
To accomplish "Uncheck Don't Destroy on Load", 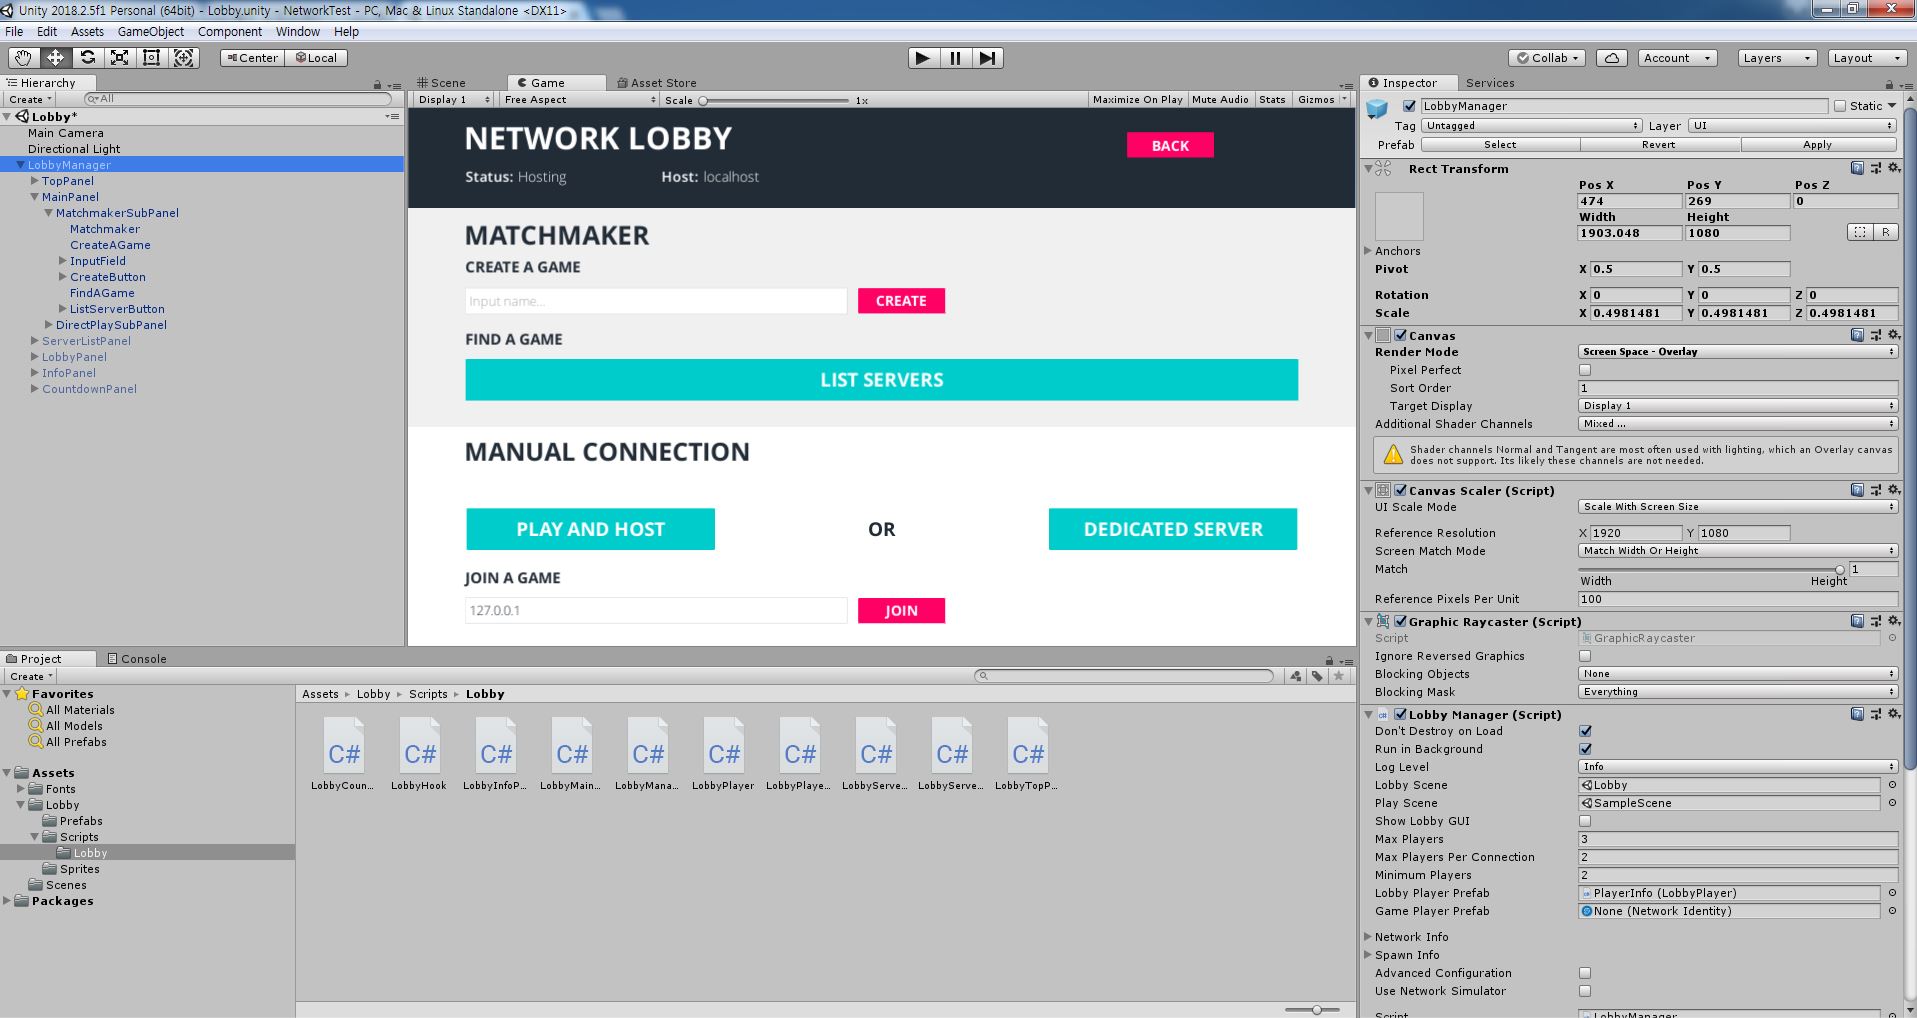I will pos(1585,731).
